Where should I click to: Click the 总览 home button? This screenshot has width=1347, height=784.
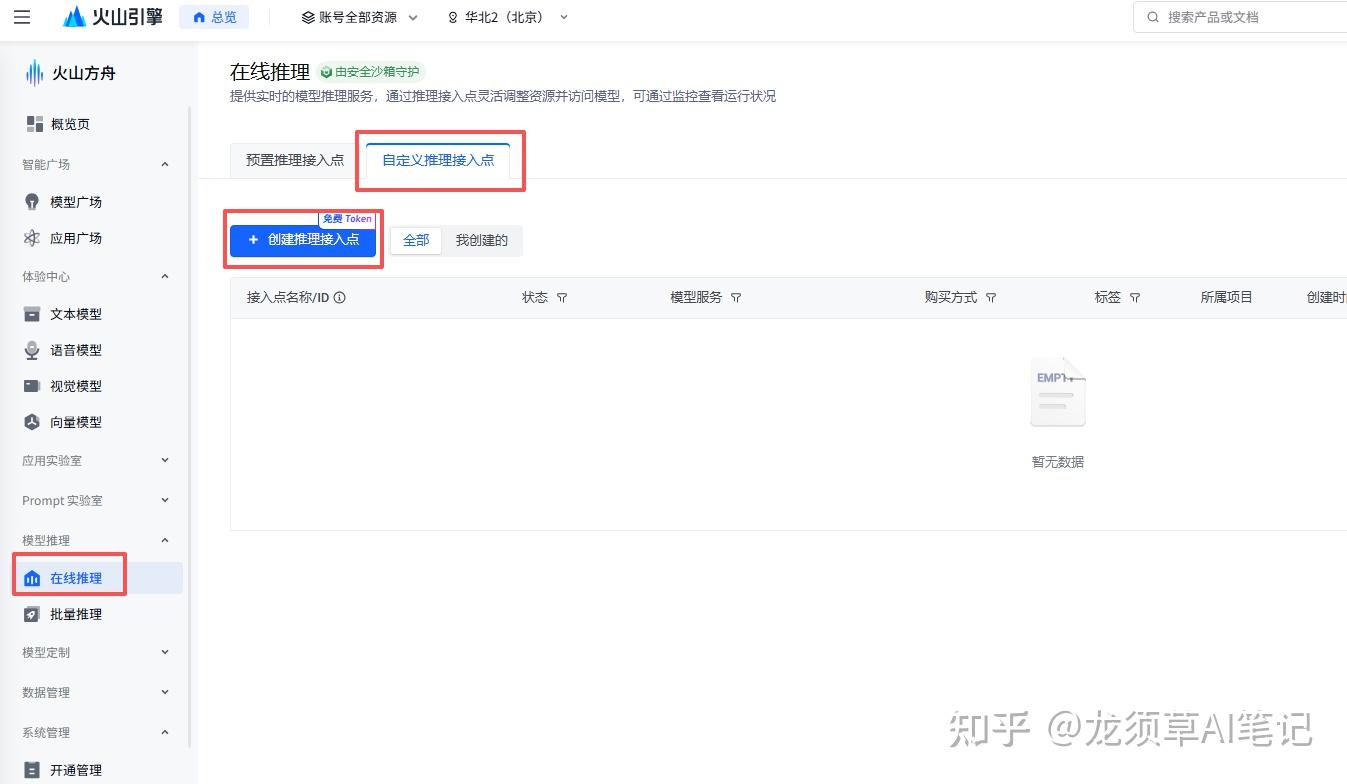pyautogui.click(x=214, y=17)
